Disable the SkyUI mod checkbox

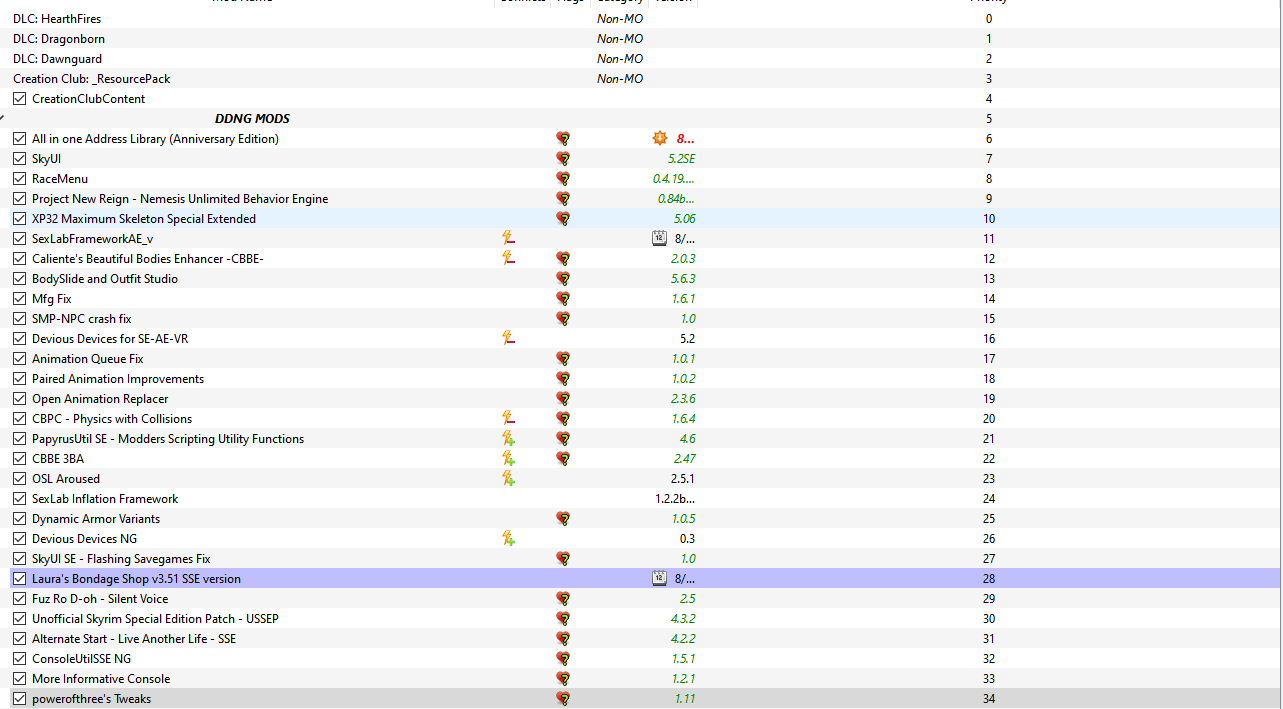[x=20, y=159]
